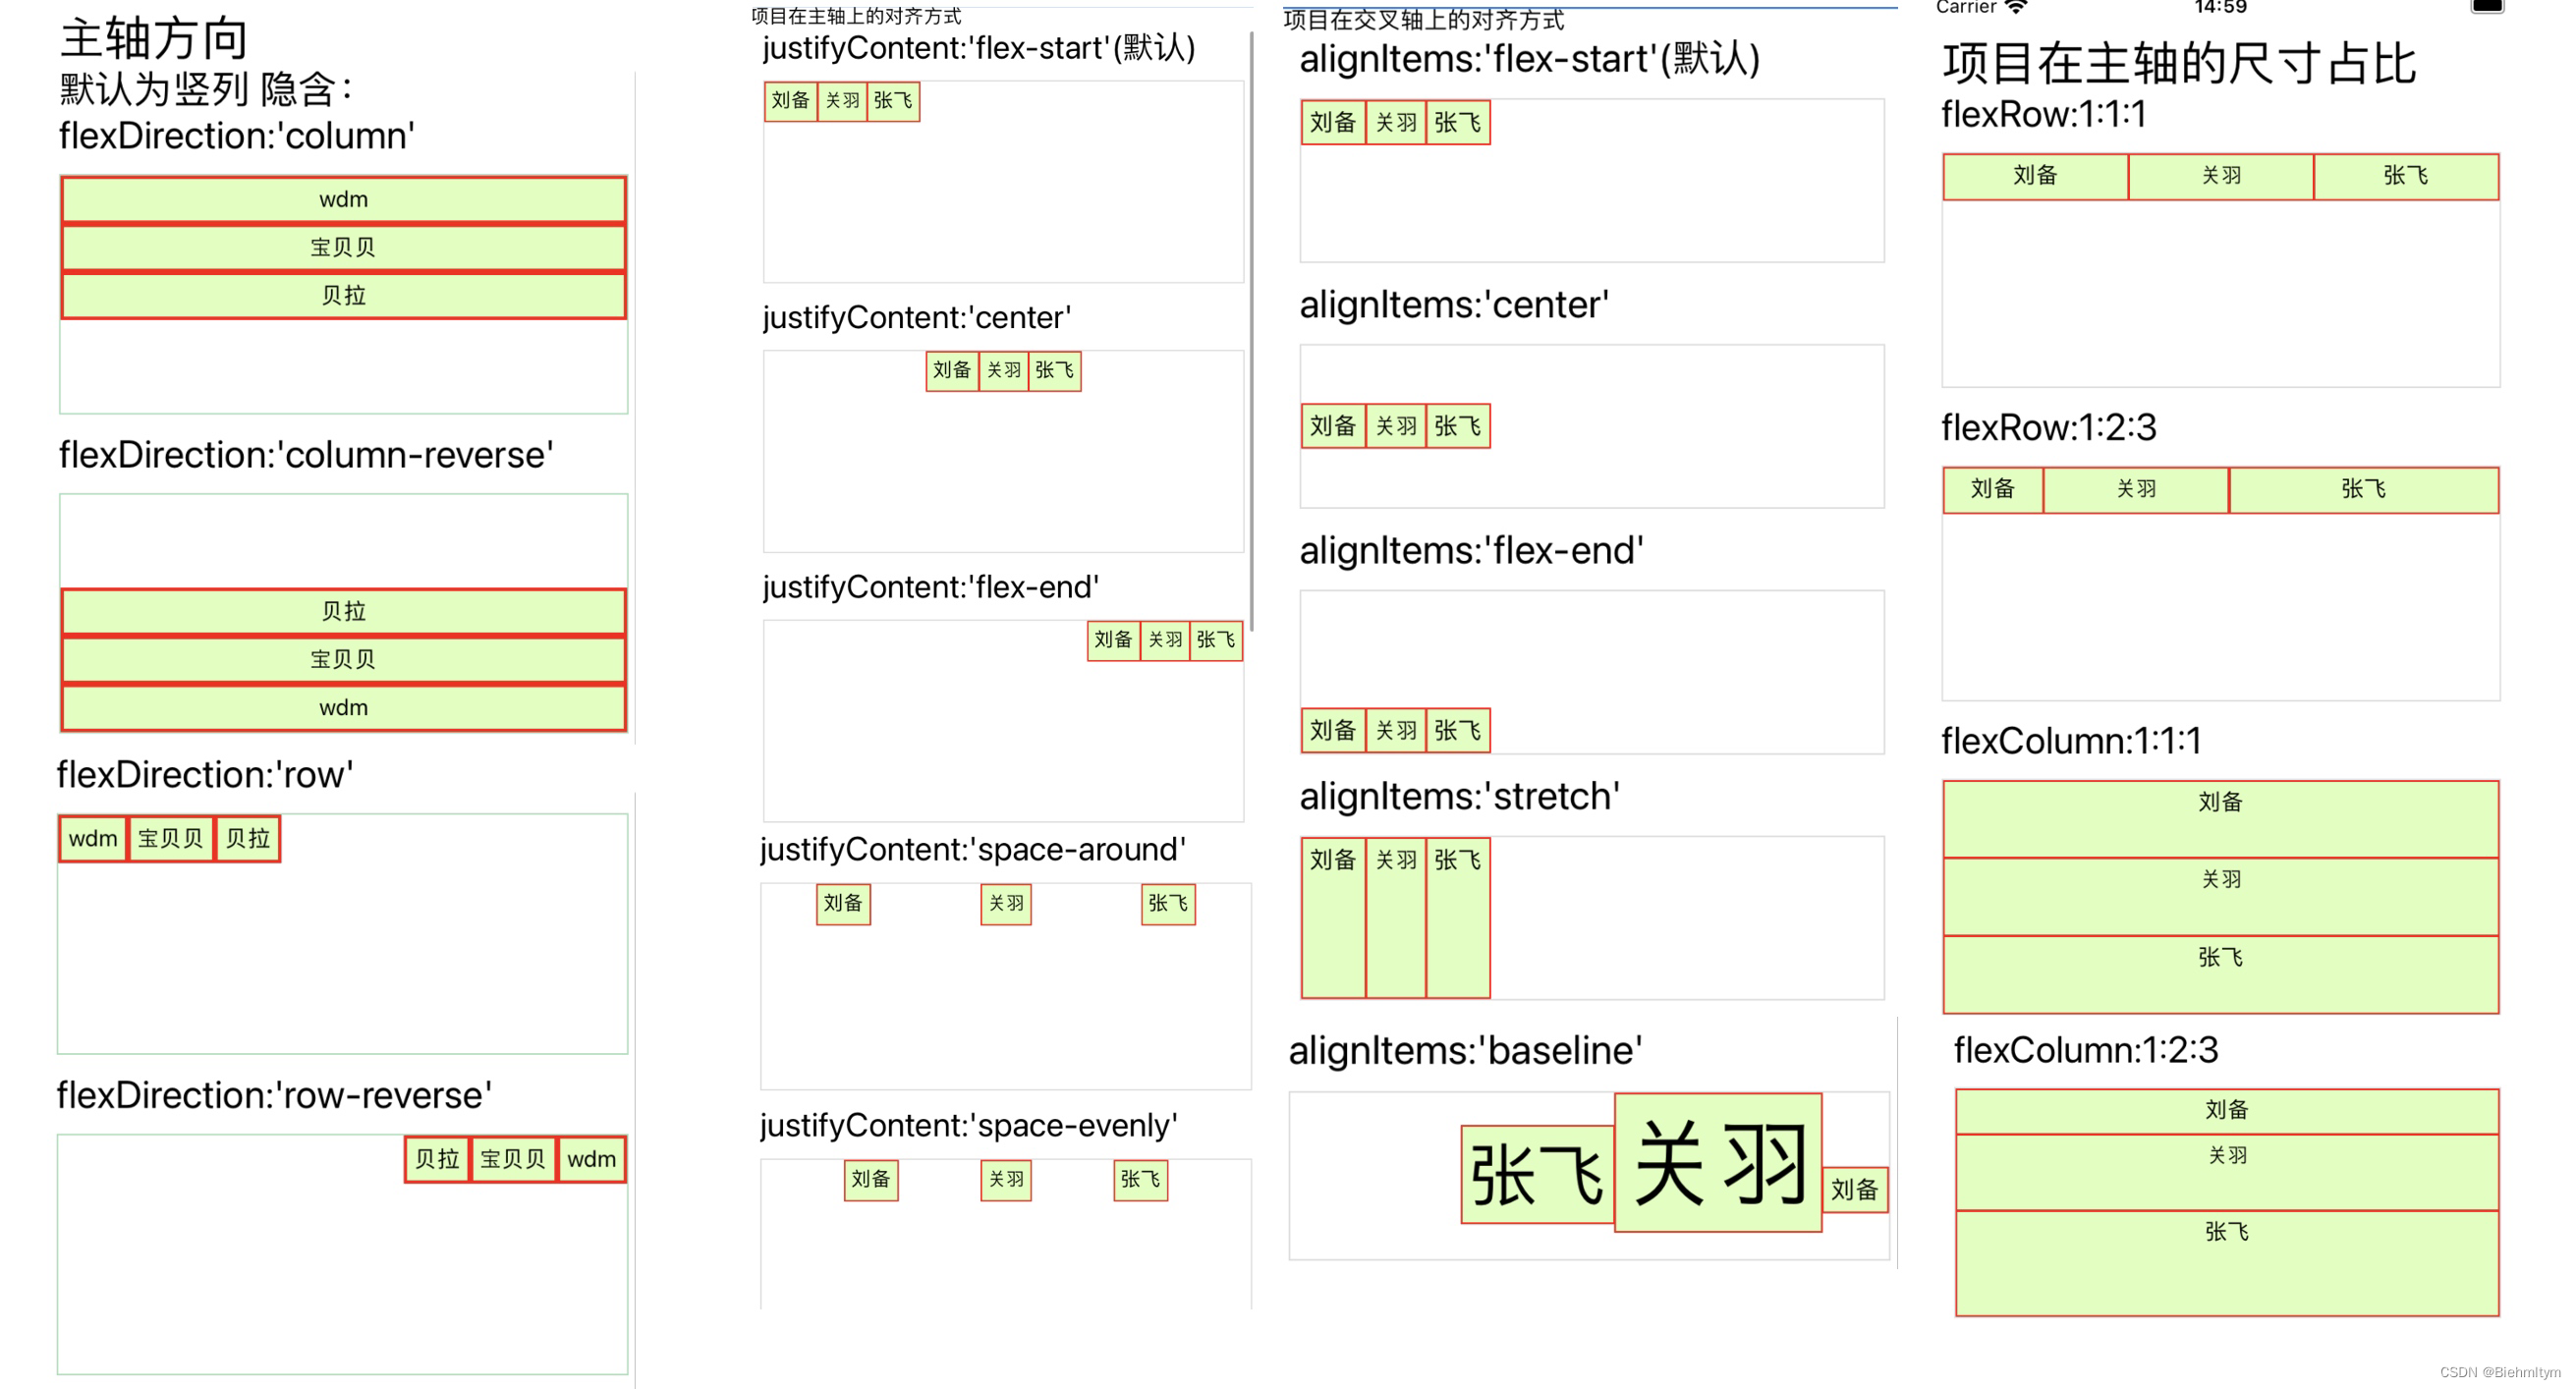
Task: Click the alignItems:'flex-start' label
Action: [1530, 59]
